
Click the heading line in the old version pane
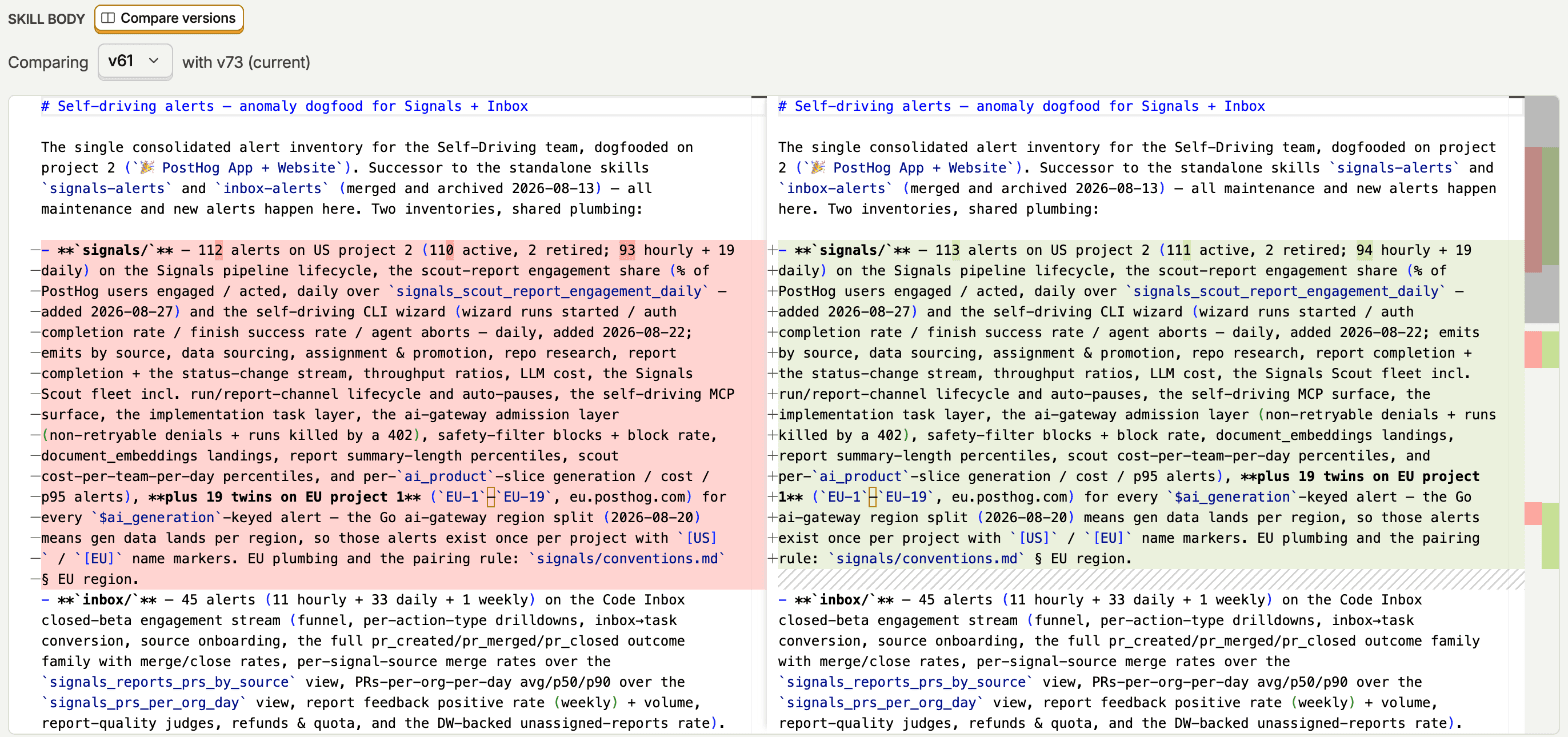tap(285, 106)
